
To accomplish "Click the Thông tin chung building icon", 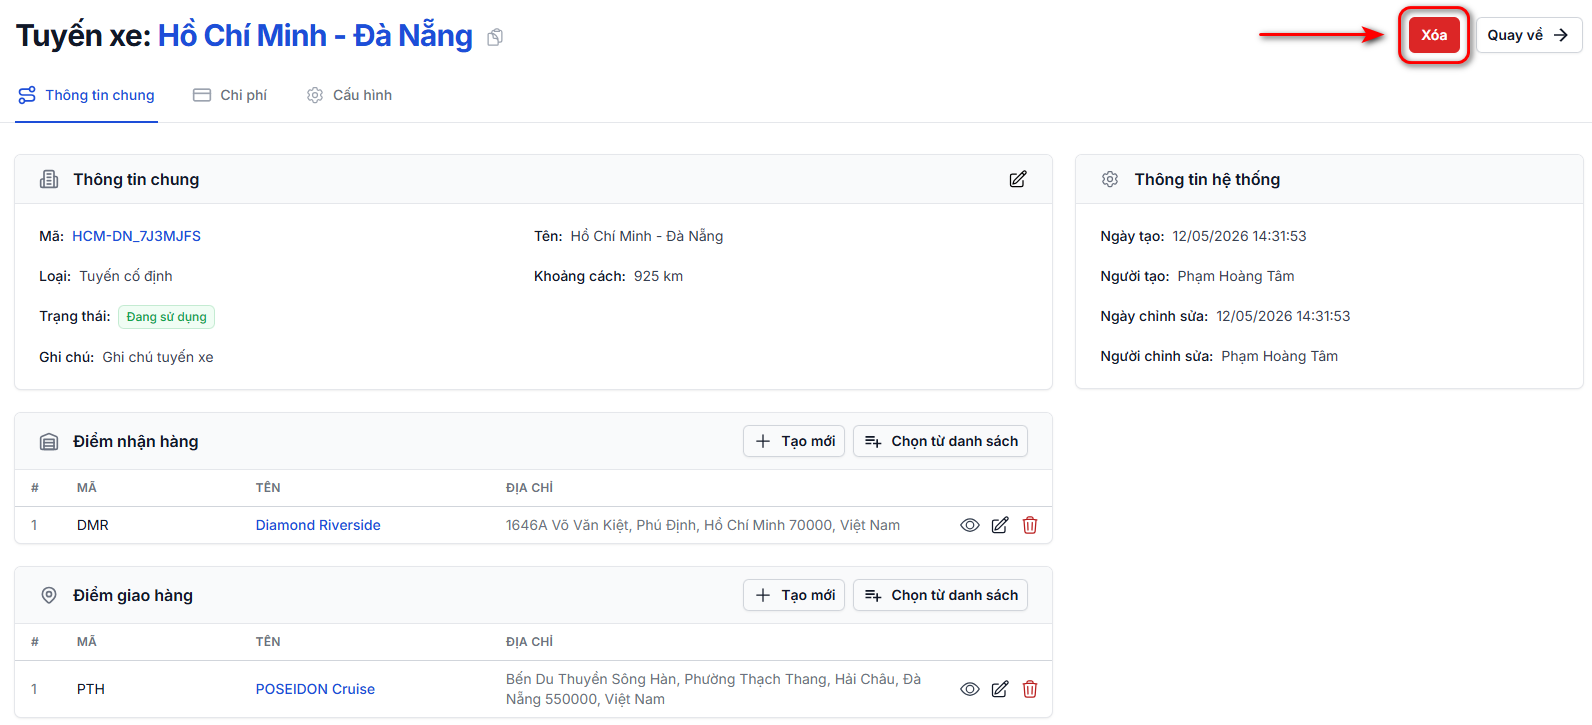I will pyautogui.click(x=49, y=179).
